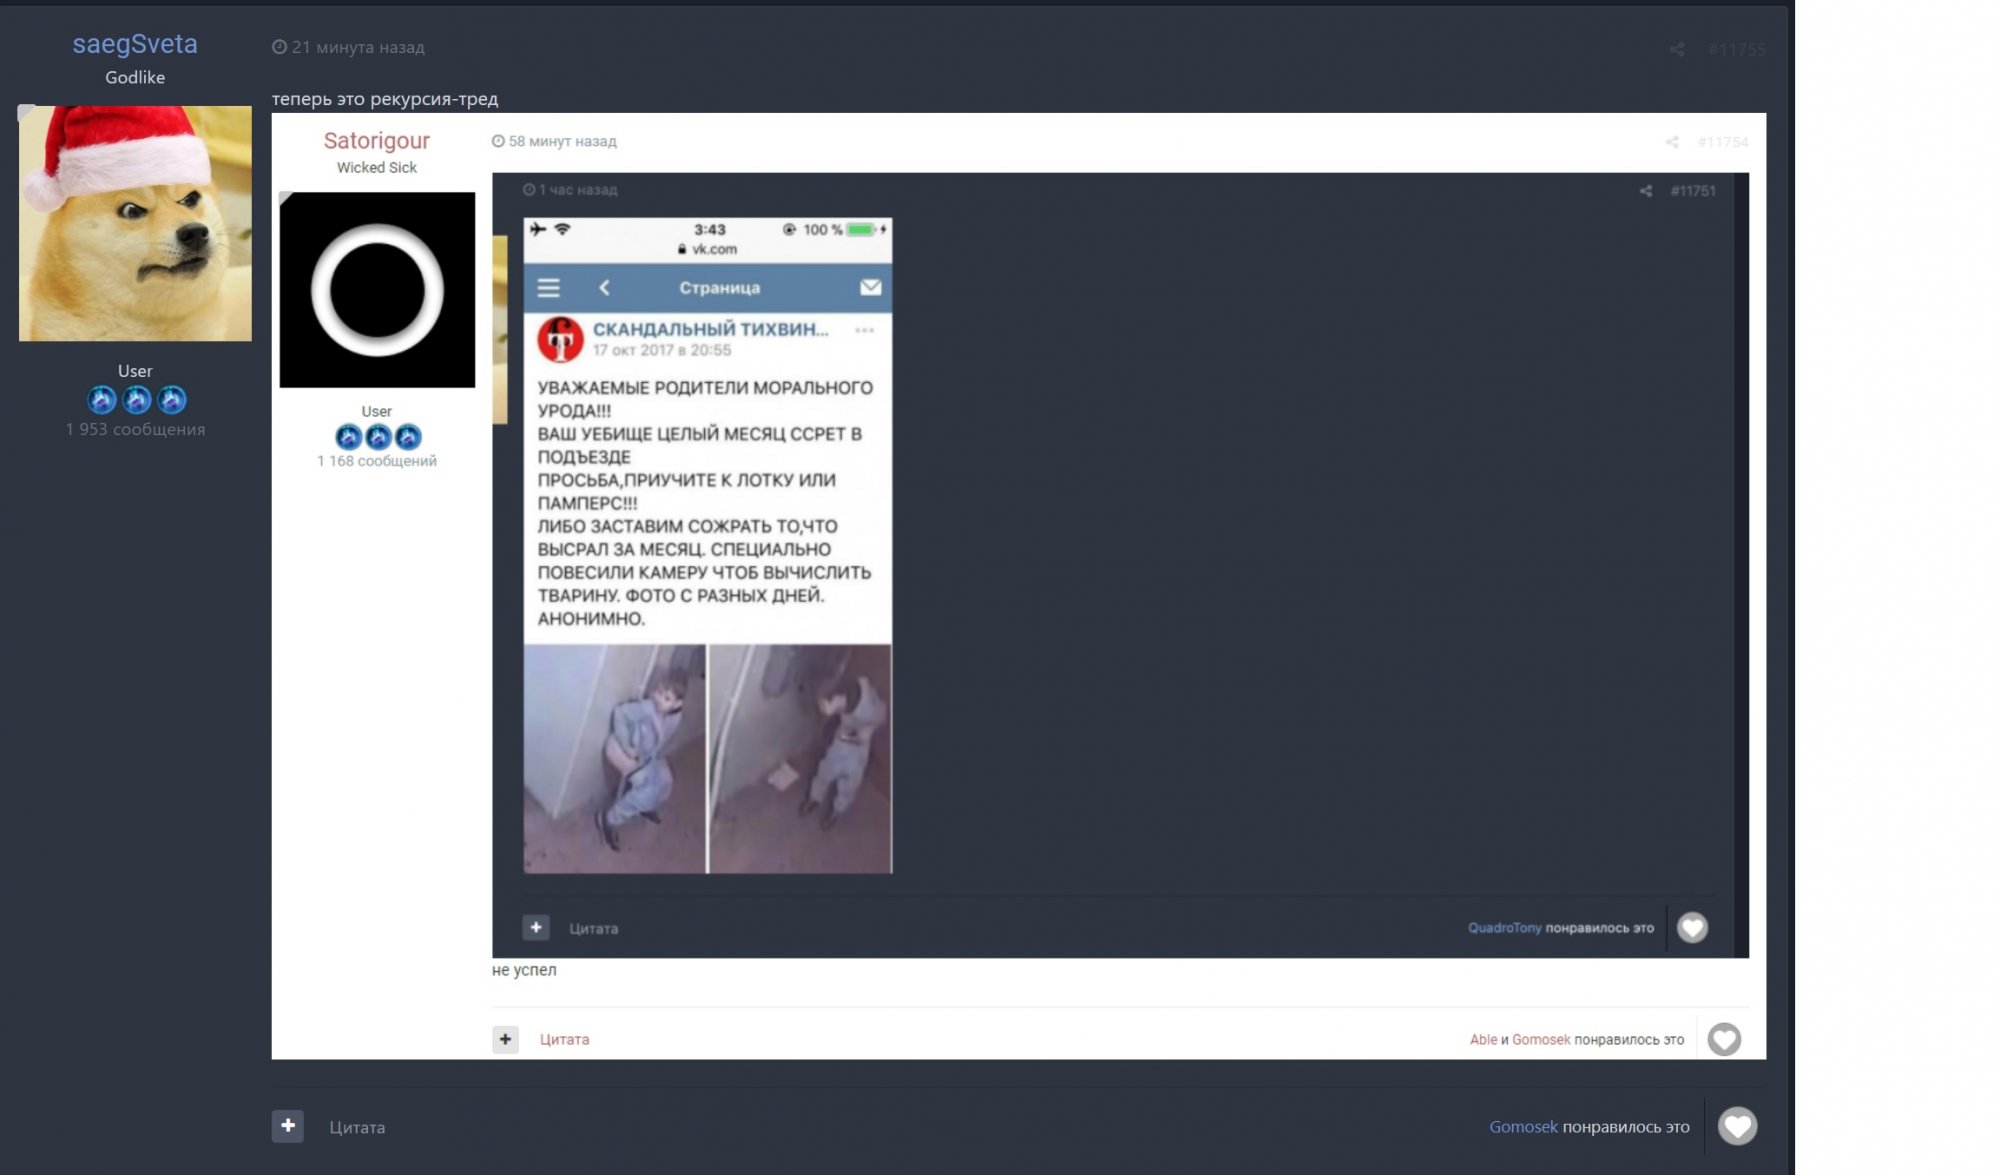The image size is (2000, 1175).
Task: Open saegSveta's user profile name
Action: [135, 44]
